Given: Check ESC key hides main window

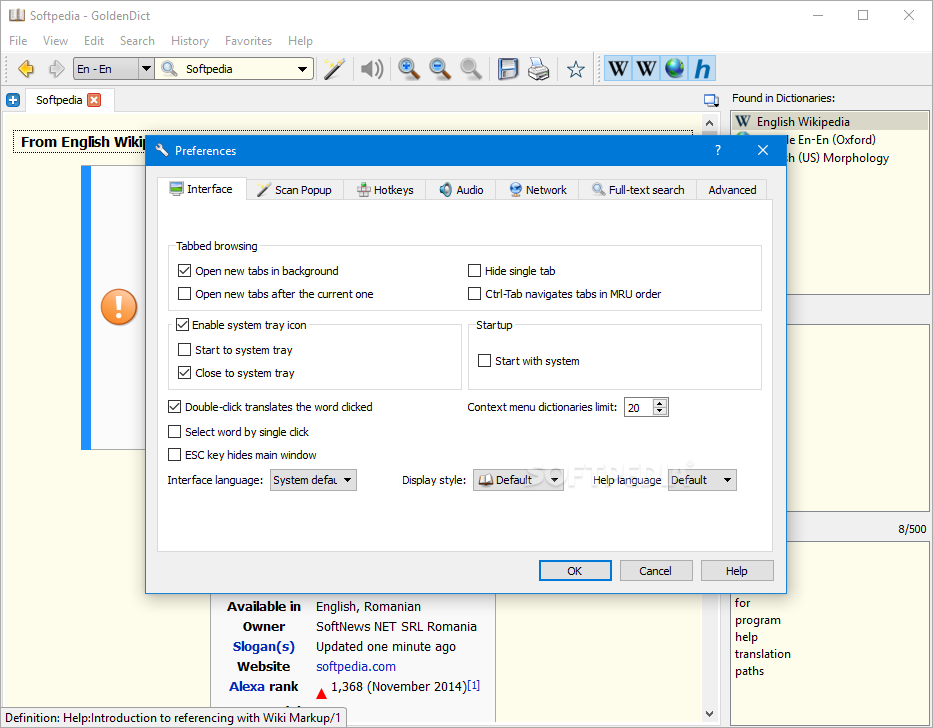Looking at the screenshot, I should 174,455.
